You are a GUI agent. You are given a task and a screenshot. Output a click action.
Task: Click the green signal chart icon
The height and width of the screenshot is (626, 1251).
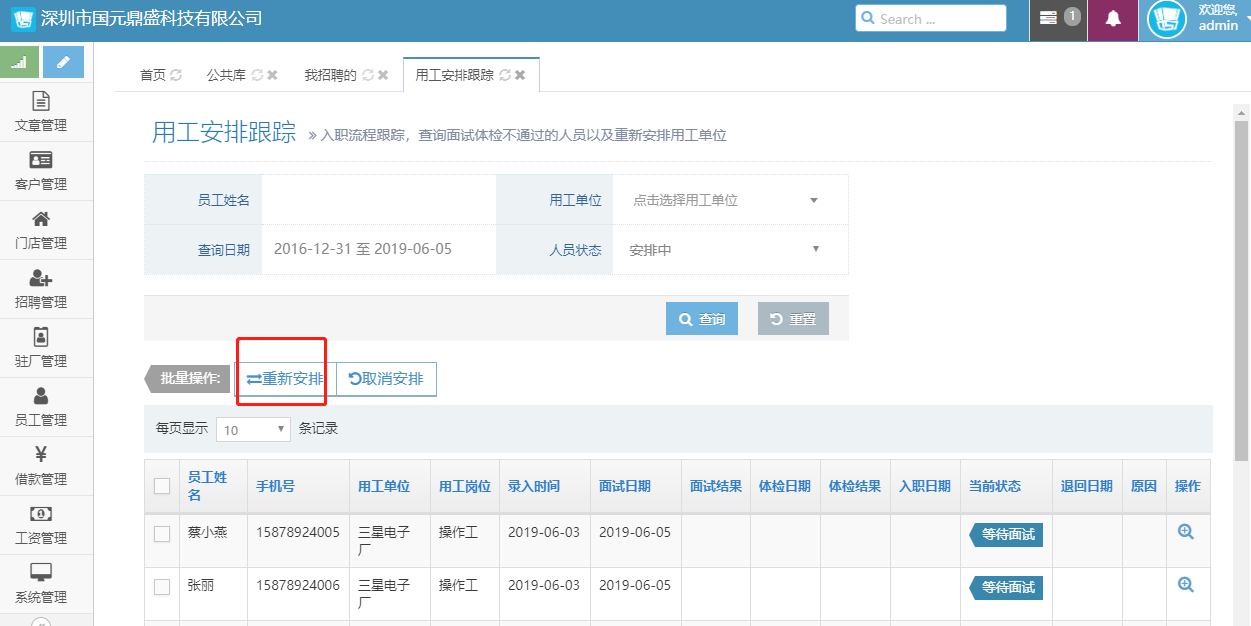[x=19, y=62]
